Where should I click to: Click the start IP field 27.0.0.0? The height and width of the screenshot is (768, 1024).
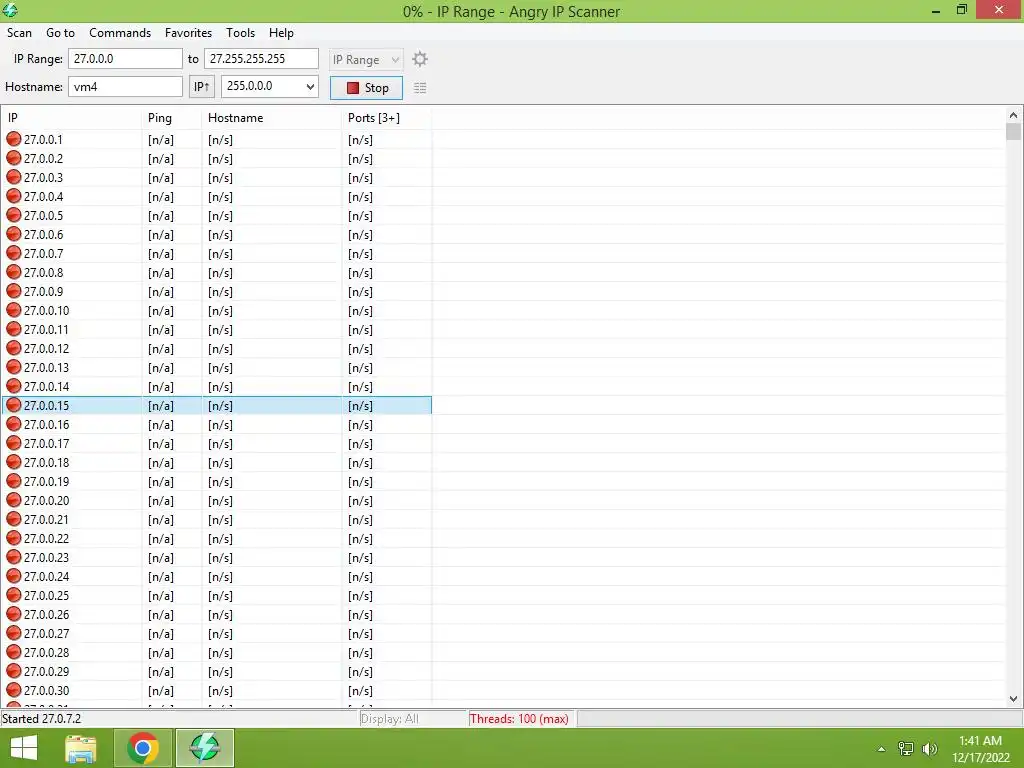[x=125, y=59]
